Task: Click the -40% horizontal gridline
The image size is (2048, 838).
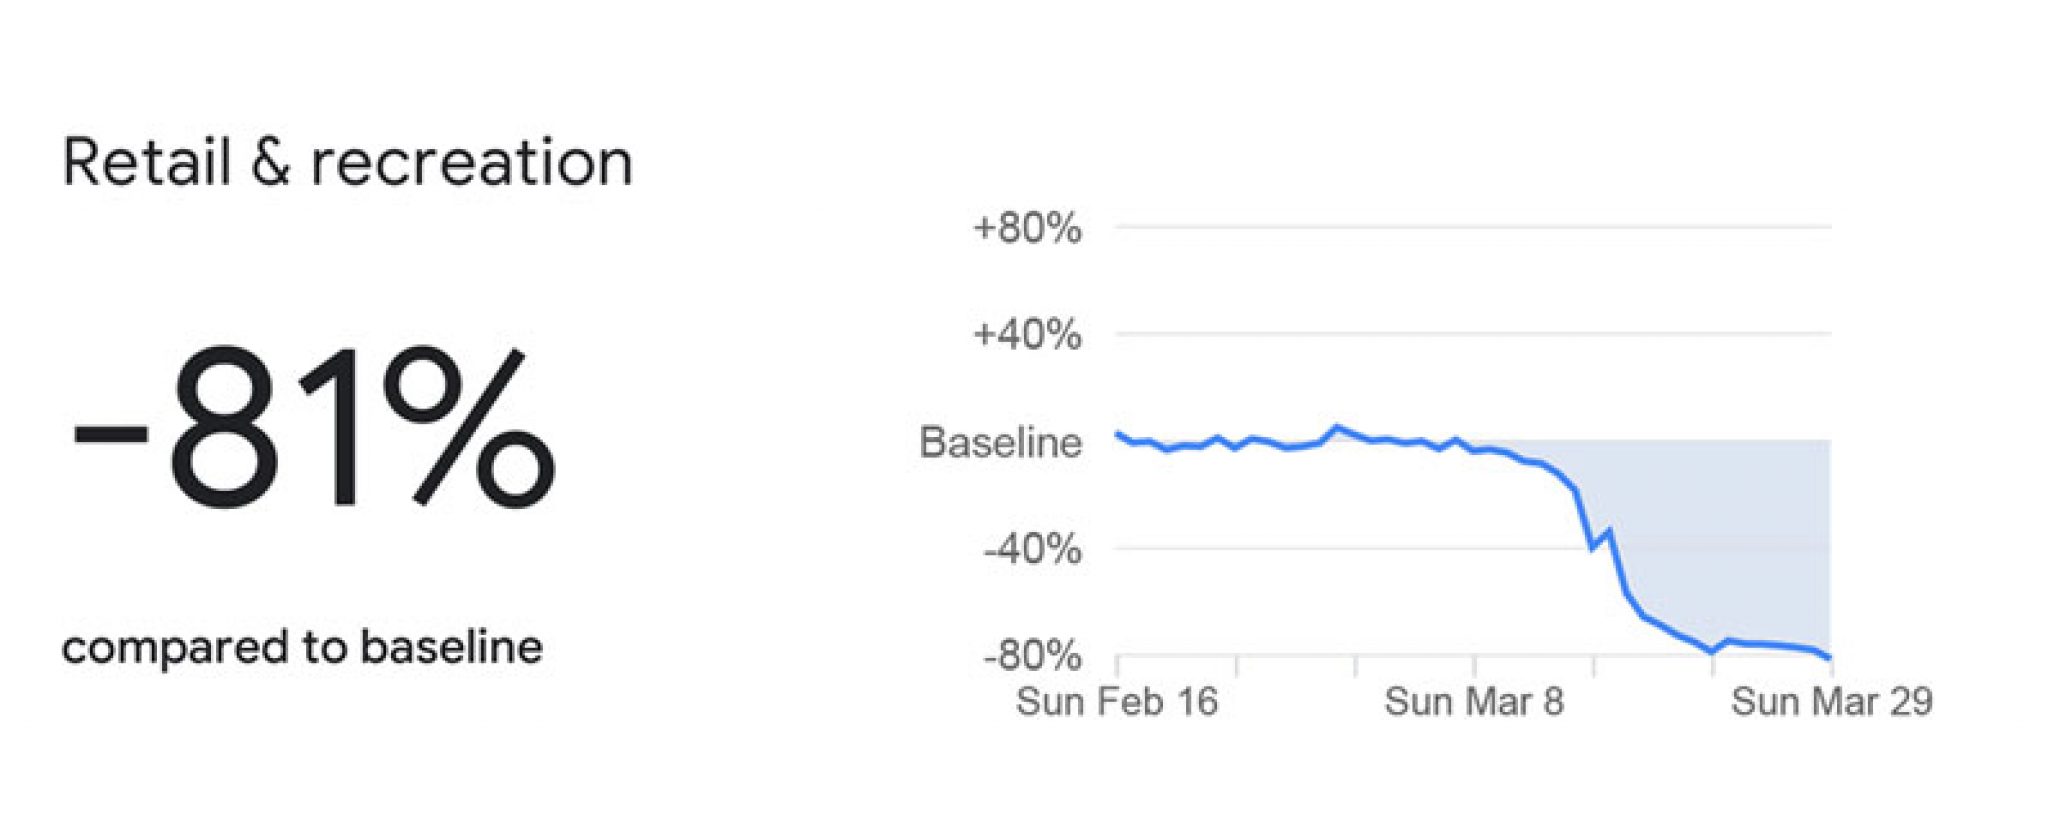Action: coord(1350,548)
